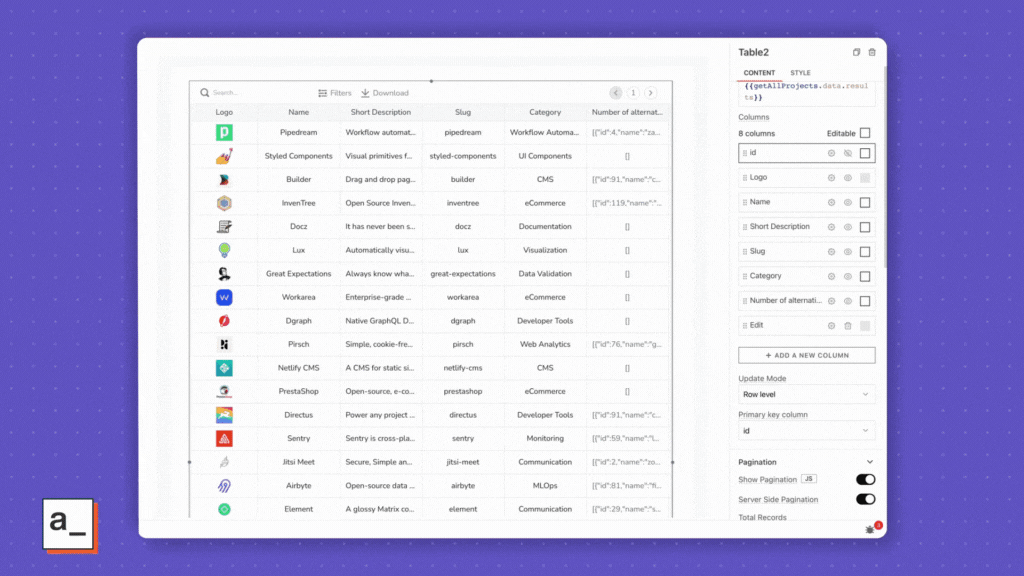Disable the Server Side Pagination toggle

point(865,499)
